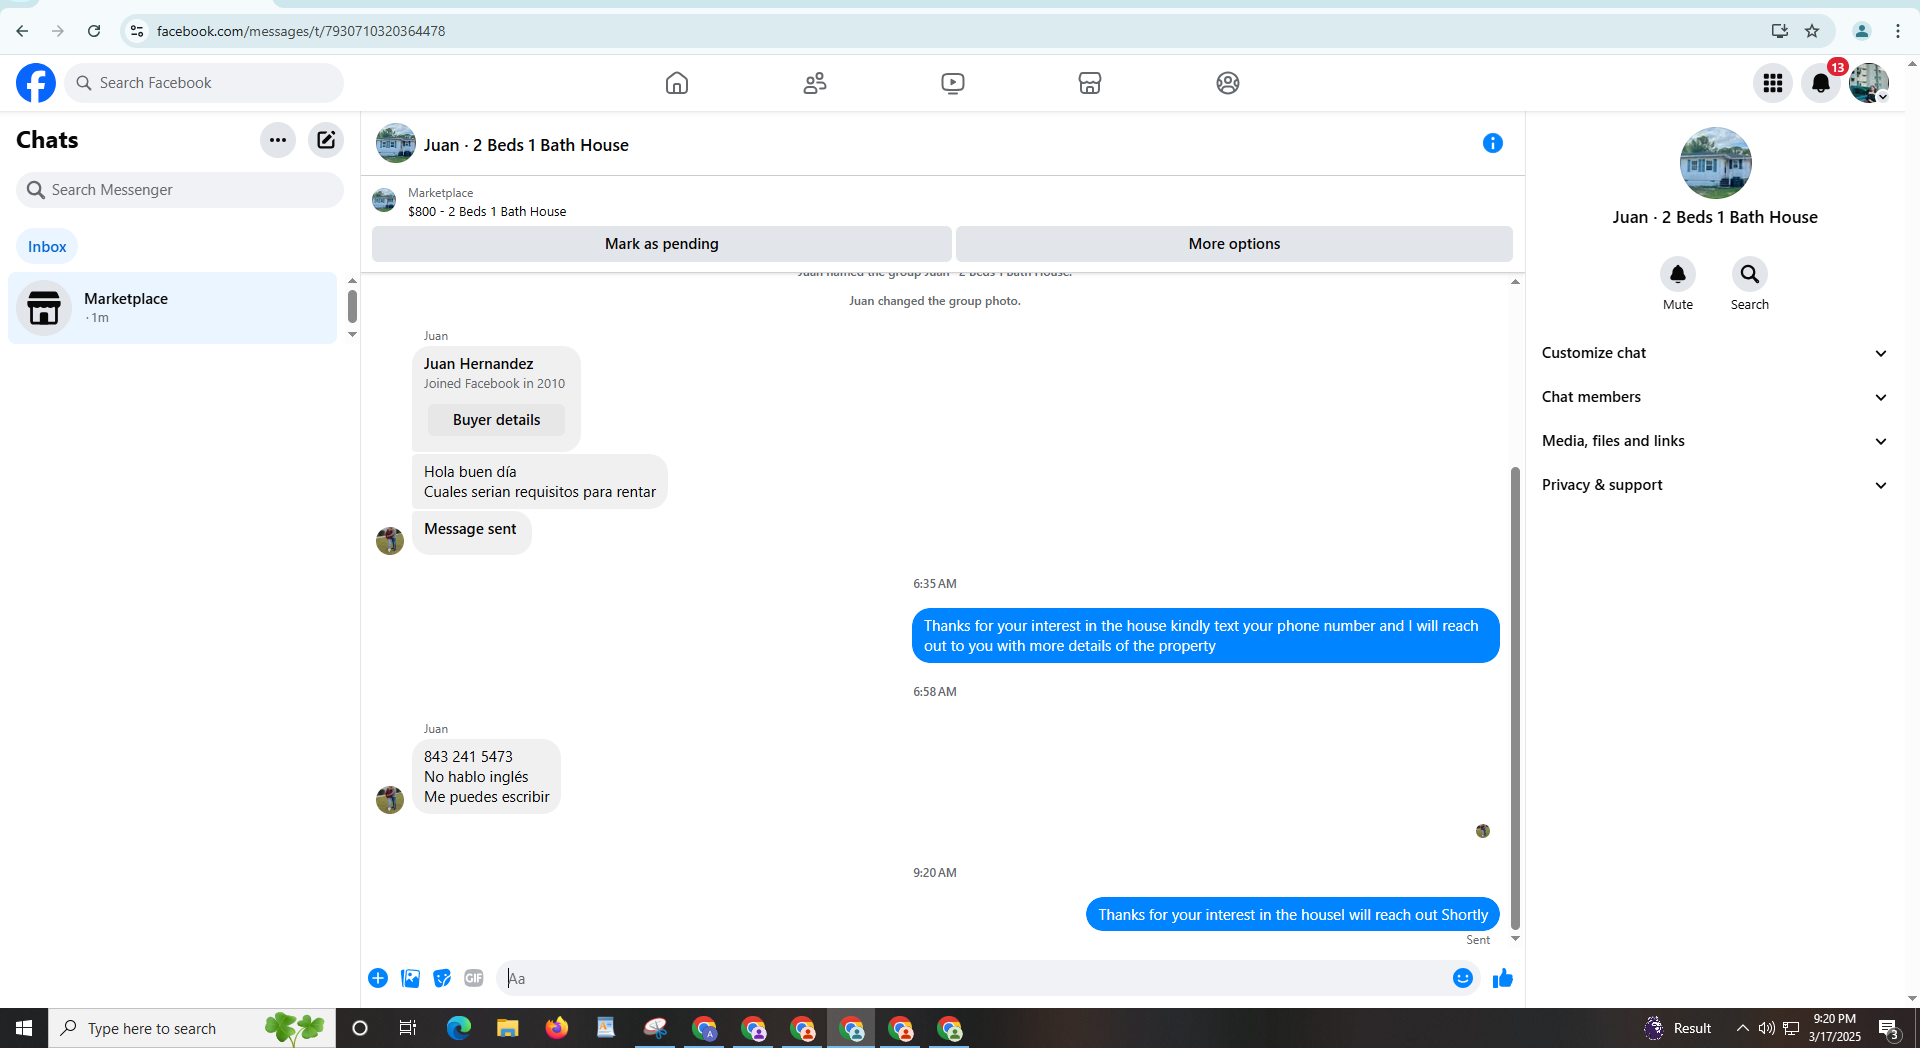Open the notifications bell with 13 badge
Viewport: 1920px width, 1048px height.
click(x=1821, y=83)
